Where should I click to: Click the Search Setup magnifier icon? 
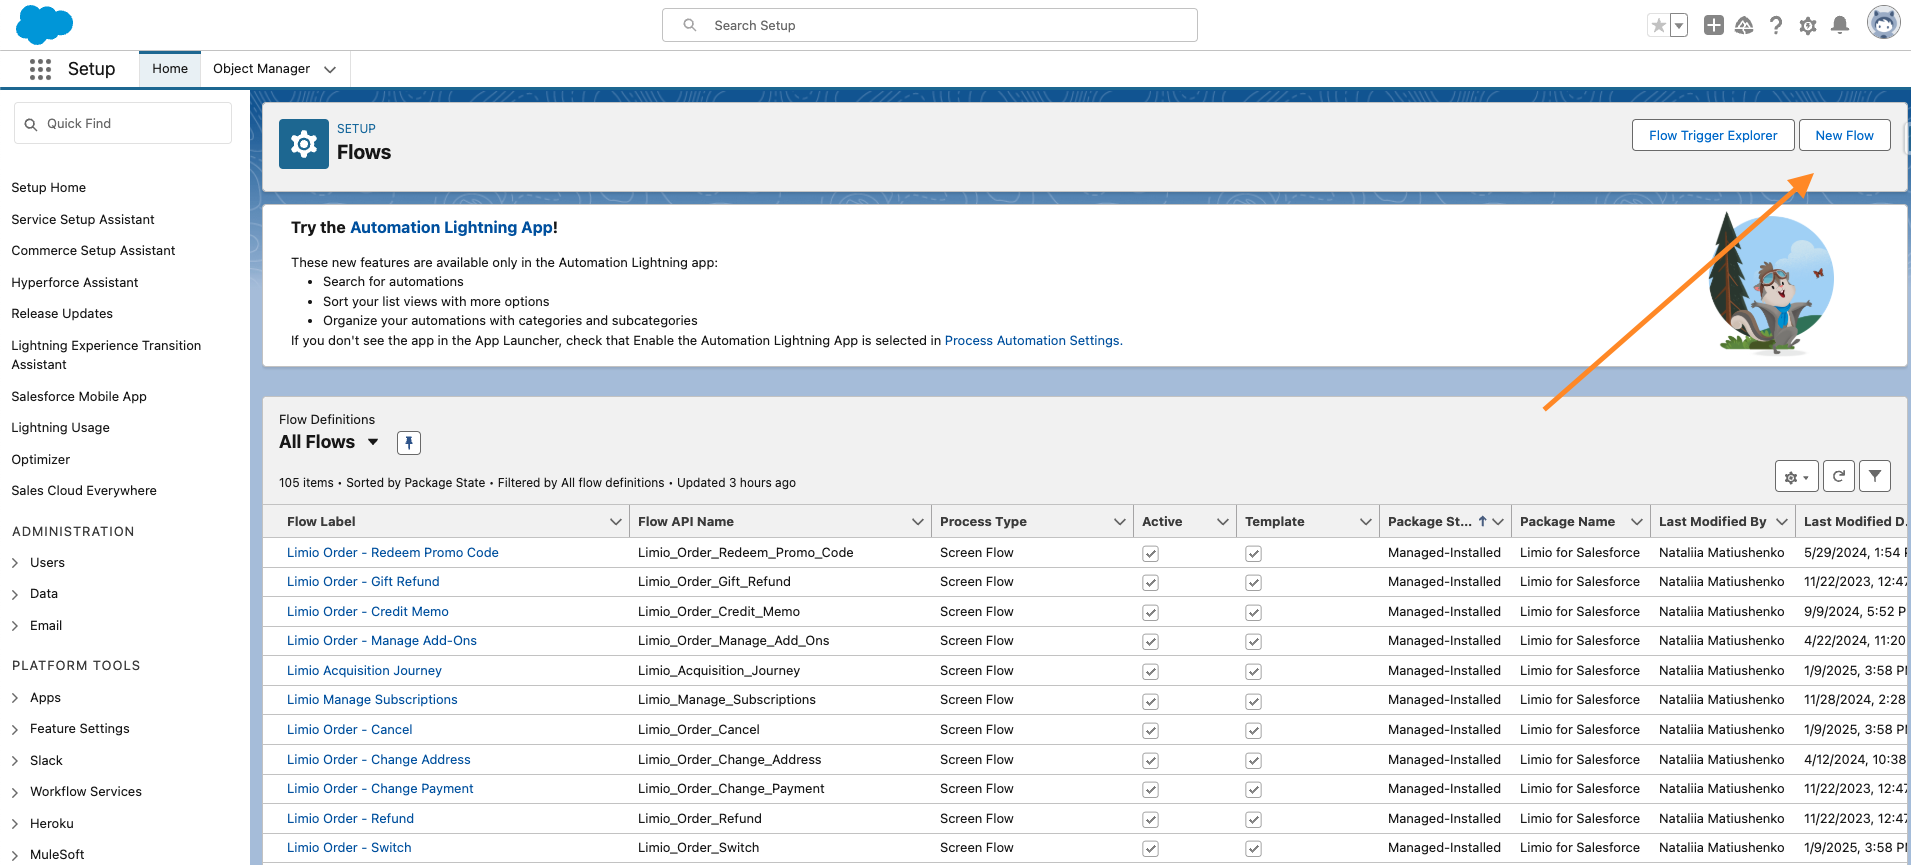click(x=690, y=25)
